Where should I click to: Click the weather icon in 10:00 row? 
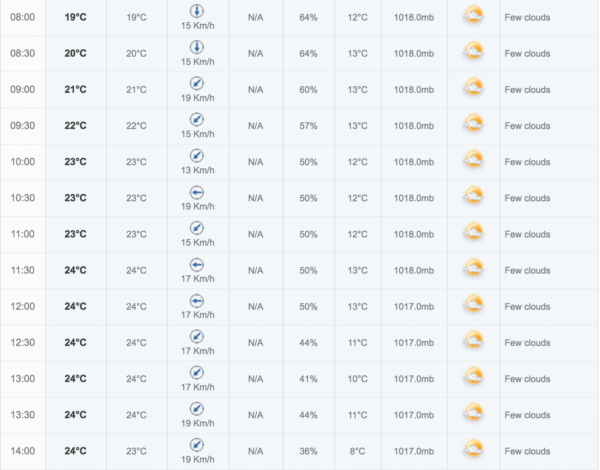coord(473,160)
